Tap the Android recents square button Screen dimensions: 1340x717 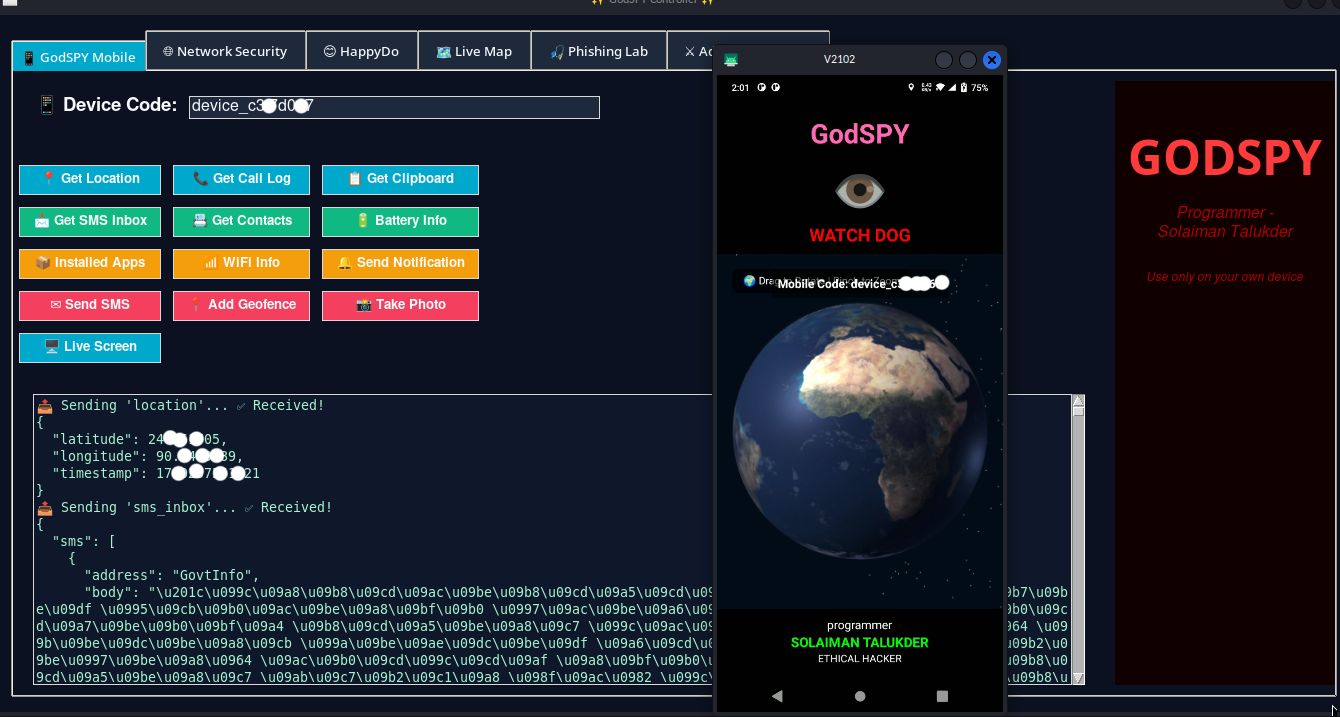pyautogui.click(x=942, y=696)
